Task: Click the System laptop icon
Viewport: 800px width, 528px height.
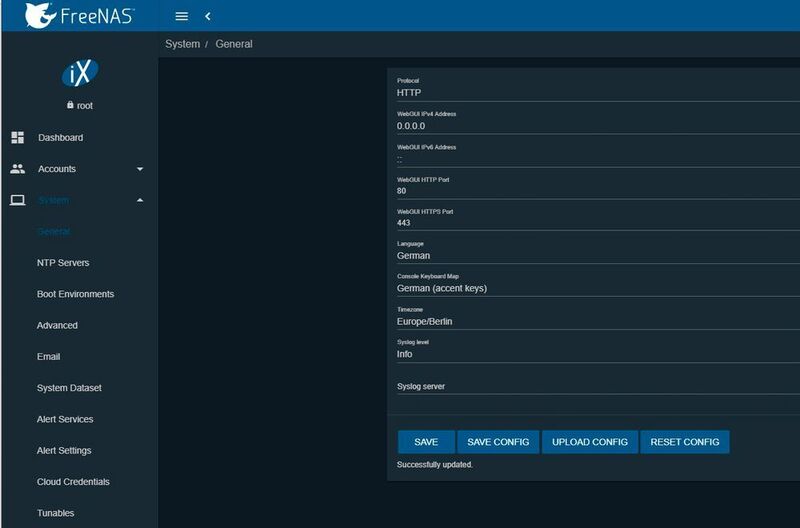Action: (x=17, y=200)
